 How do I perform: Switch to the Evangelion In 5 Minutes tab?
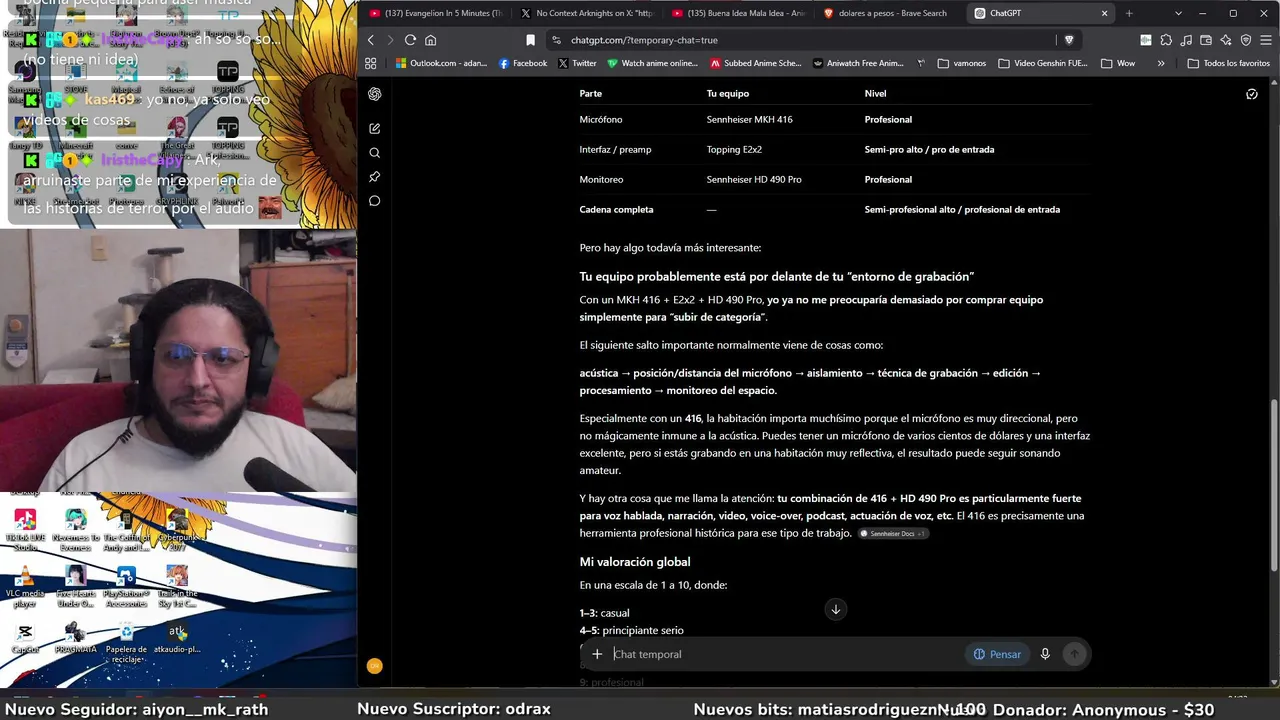click(436, 13)
